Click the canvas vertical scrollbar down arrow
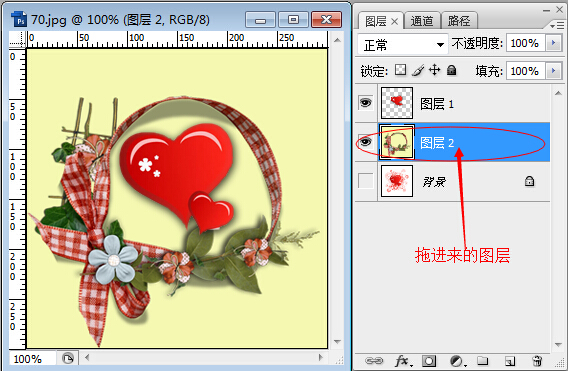The height and width of the screenshot is (371, 568). tap(337, 341)
